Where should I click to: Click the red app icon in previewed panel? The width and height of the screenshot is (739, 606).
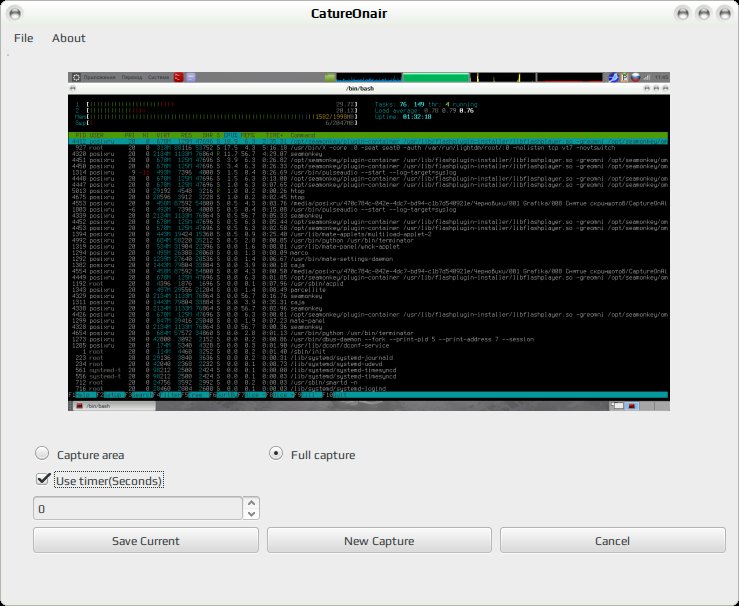click(x=178, y=77)
